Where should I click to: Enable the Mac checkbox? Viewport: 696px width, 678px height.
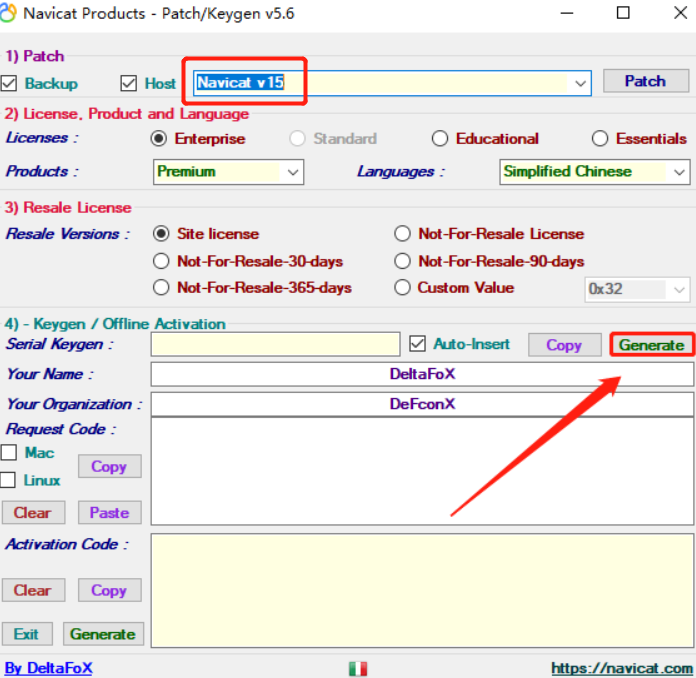click(9, 452)
